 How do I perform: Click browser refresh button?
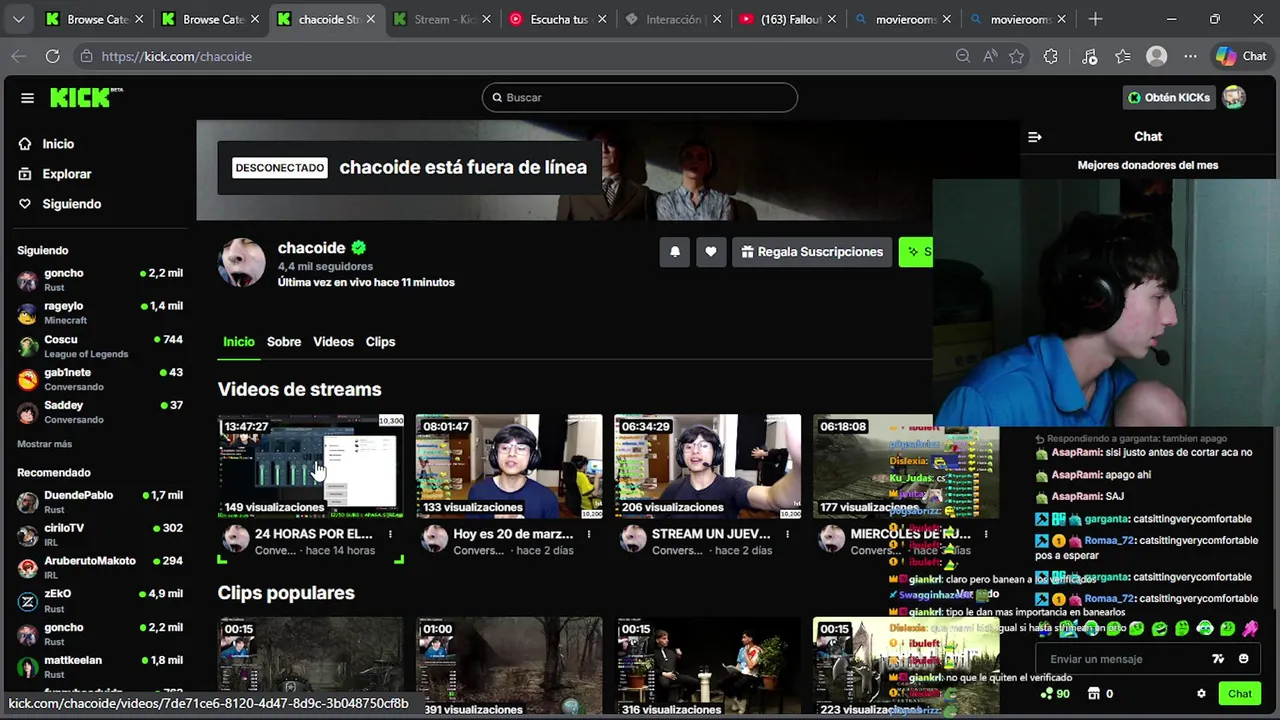tap(52, 57)
